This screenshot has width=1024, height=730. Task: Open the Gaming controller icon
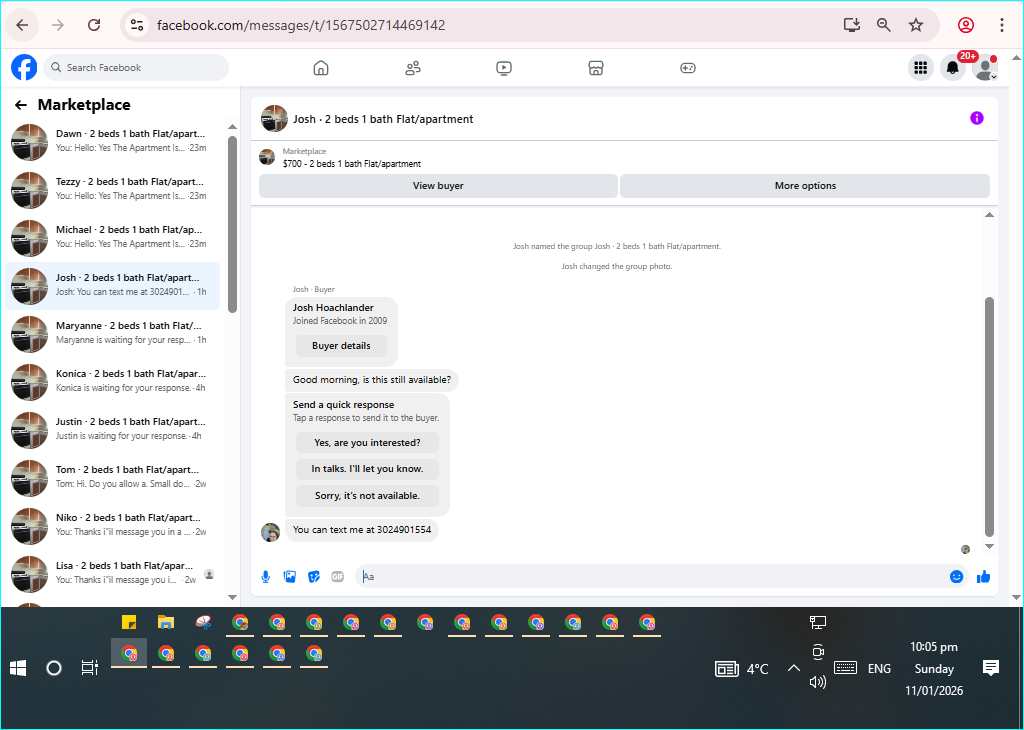688,68
